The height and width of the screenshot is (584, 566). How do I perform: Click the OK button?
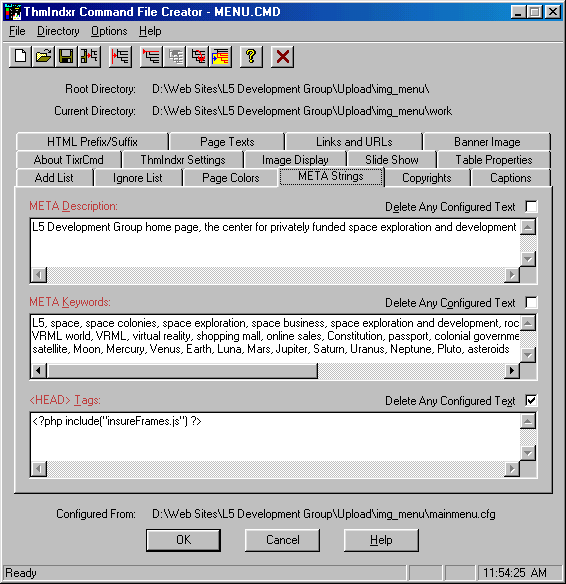pyautogui.click(x=184, y=540)
